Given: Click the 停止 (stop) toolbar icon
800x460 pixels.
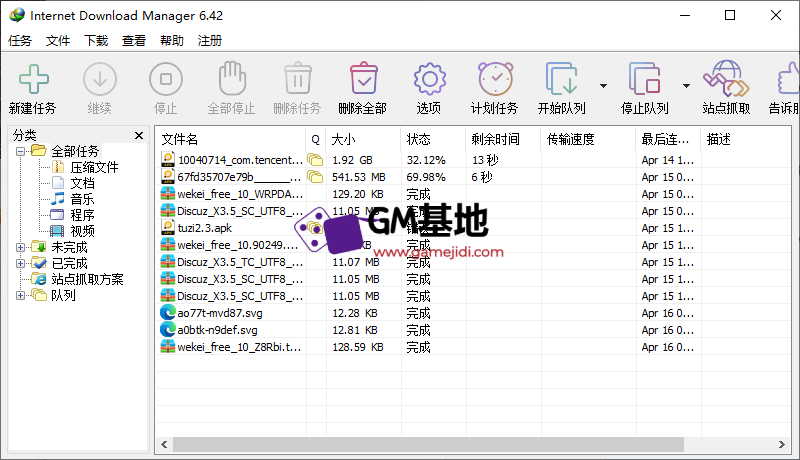Looking at the screenshot, I should click(166, 79).
